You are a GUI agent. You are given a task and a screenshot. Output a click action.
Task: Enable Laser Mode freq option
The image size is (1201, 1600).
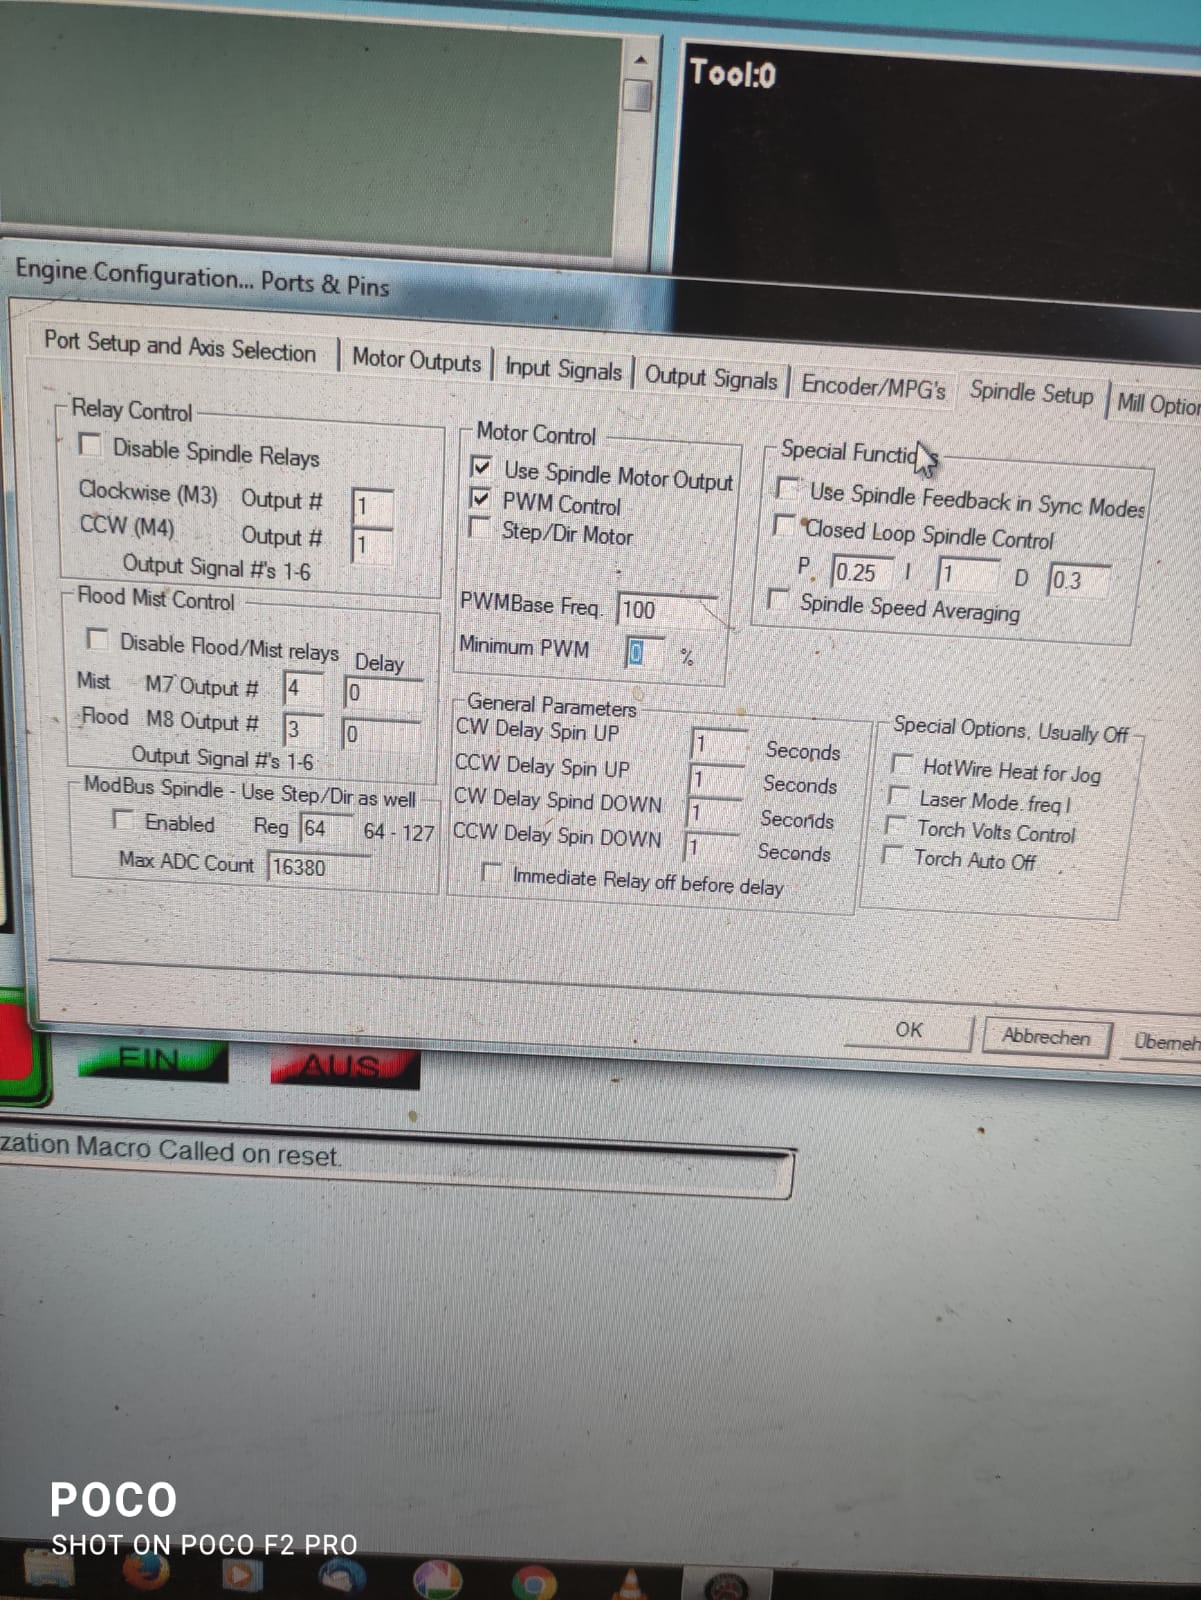pos(898,796)
